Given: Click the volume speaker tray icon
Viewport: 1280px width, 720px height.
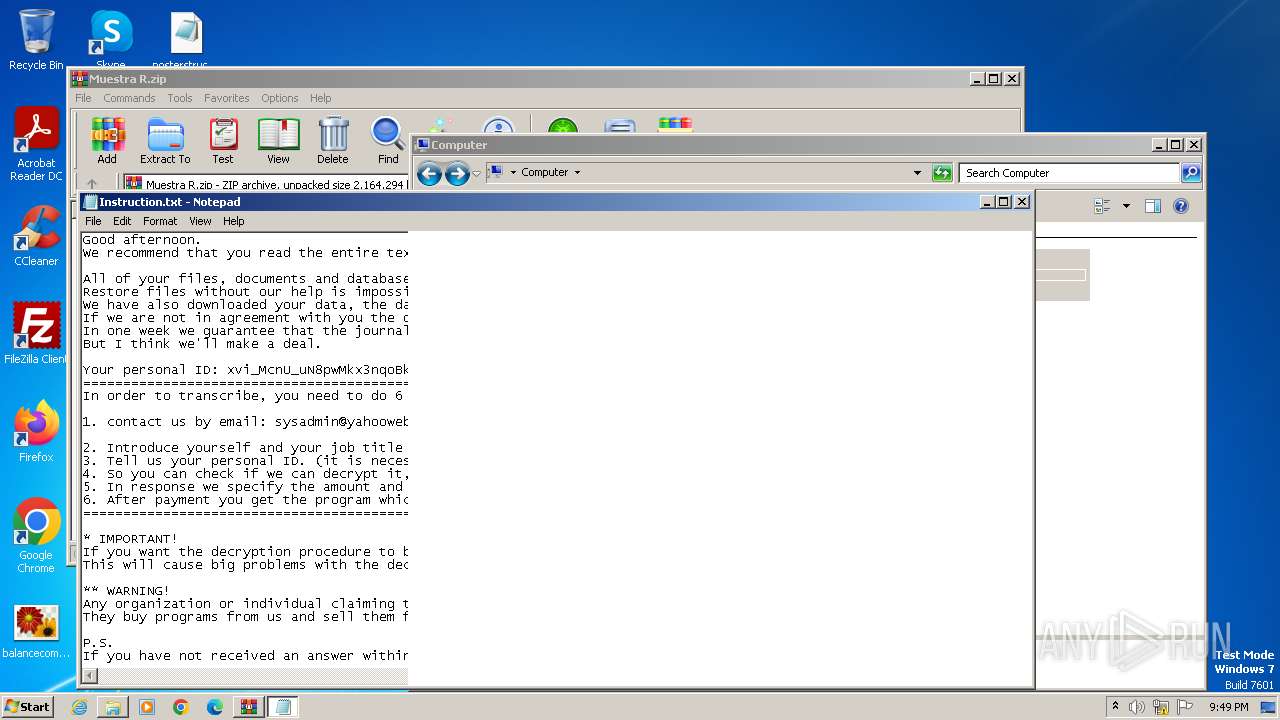Looking at the screenshot, I should click(x=1137, y=707).
